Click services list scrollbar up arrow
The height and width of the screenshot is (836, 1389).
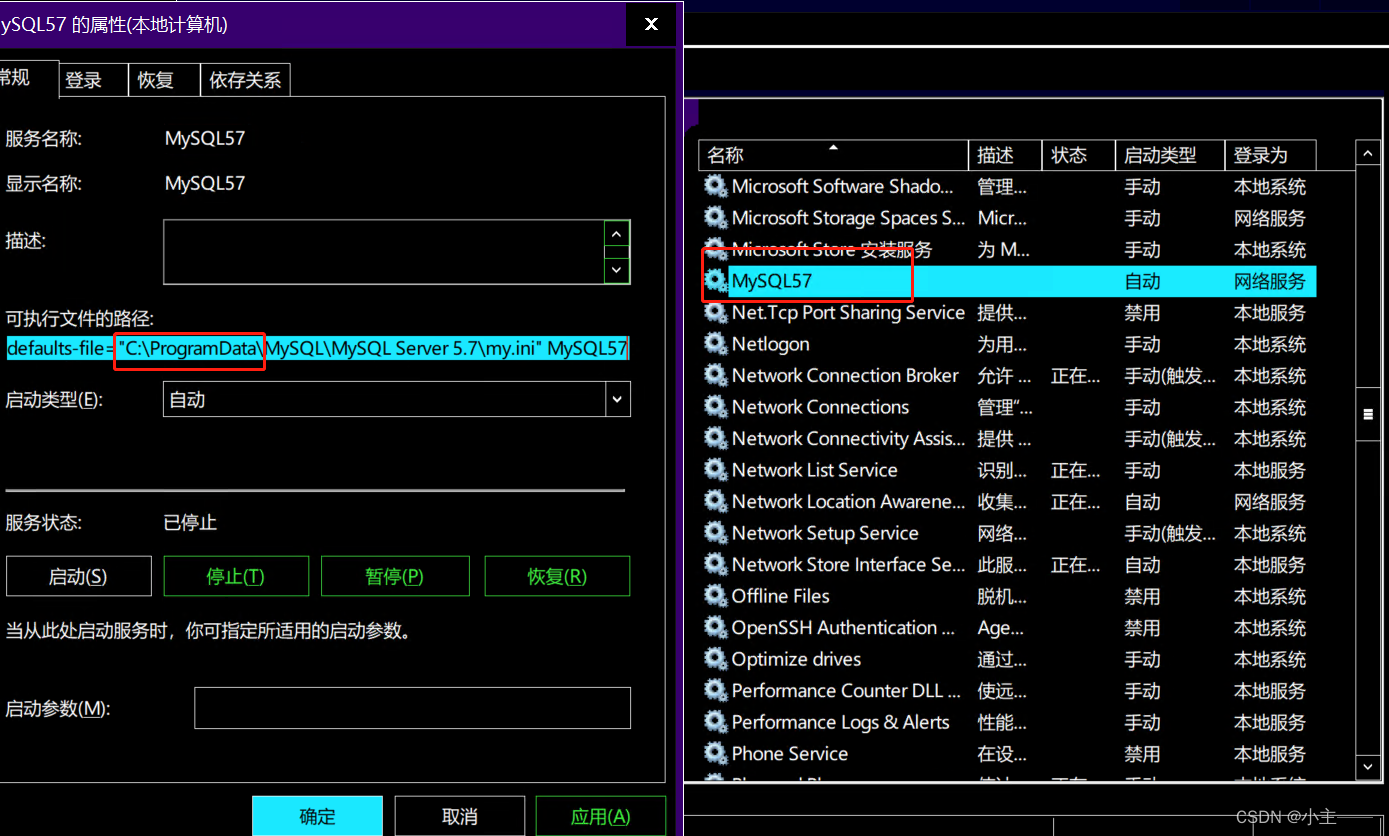tap(1368, 154)
